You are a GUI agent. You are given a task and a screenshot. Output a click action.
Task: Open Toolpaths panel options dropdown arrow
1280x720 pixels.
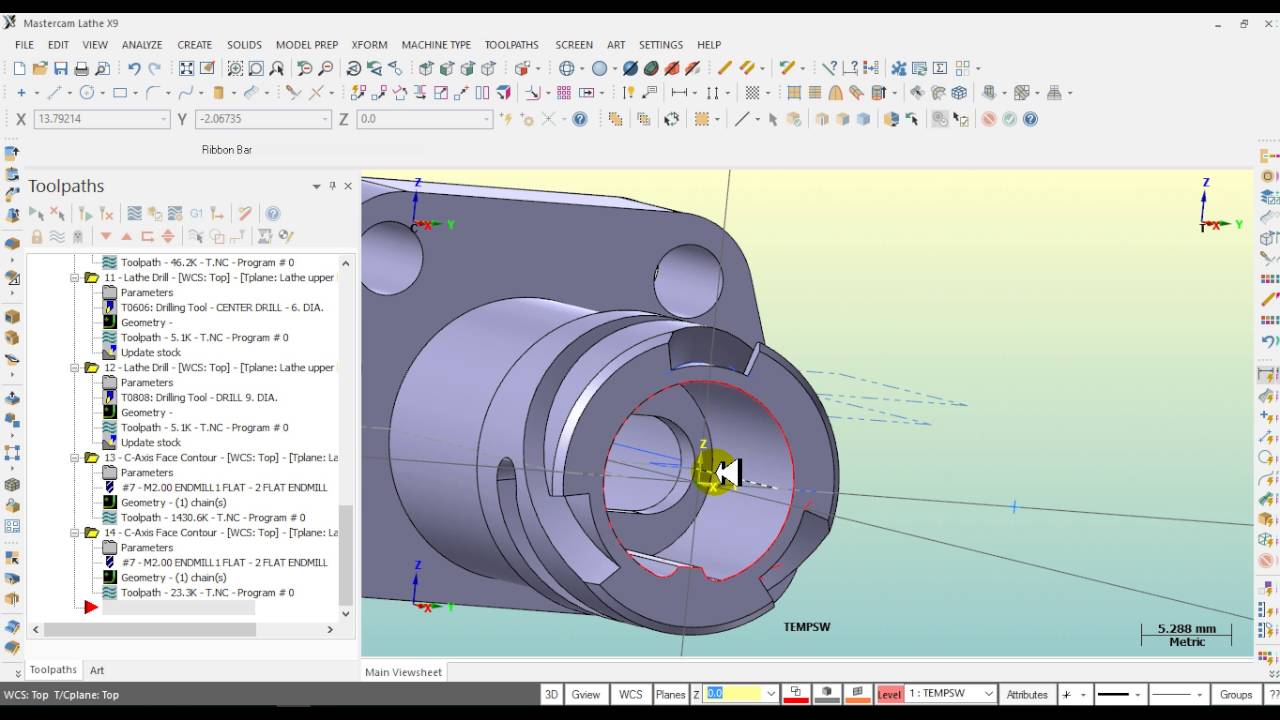click(x=316, y=186)
